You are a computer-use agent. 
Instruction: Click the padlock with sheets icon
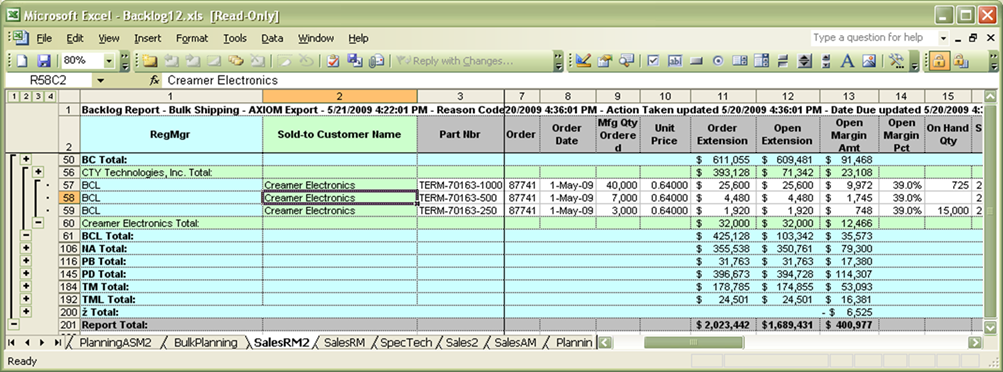point(960,61)
